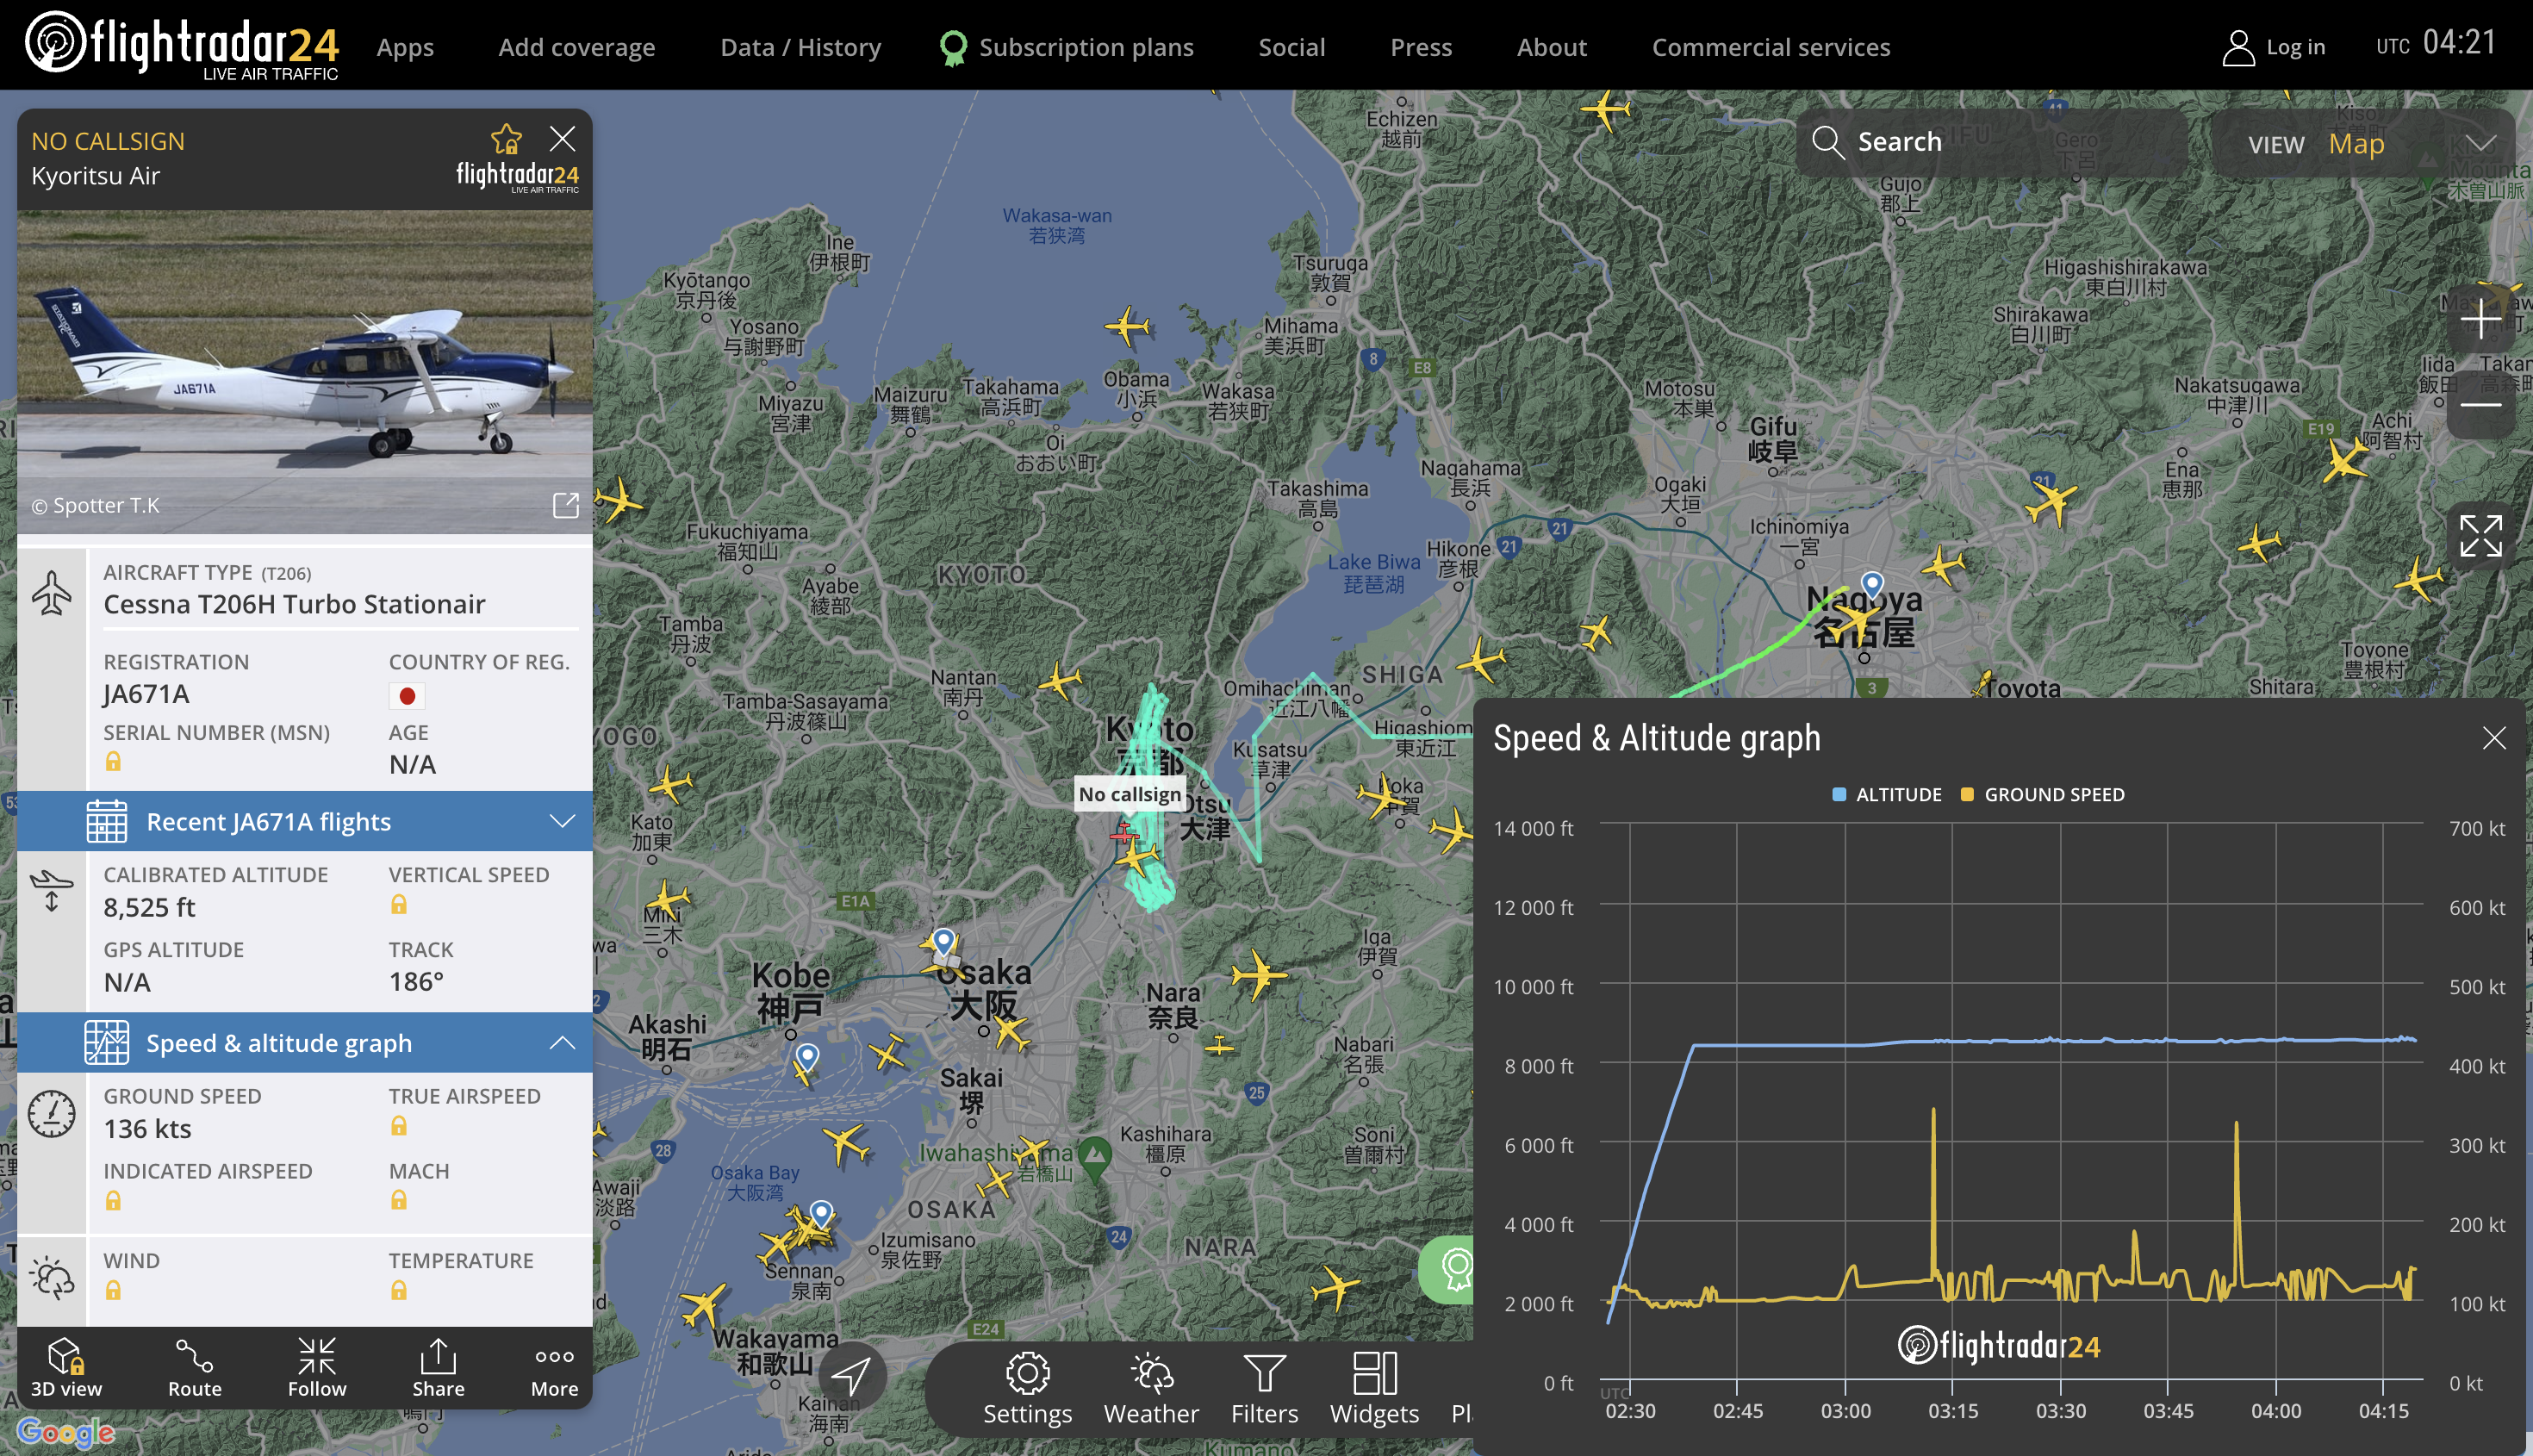Favorite this aircraft with star icon
The height and width of the screenshot is (1456, 2533).
tap(506, 138)
